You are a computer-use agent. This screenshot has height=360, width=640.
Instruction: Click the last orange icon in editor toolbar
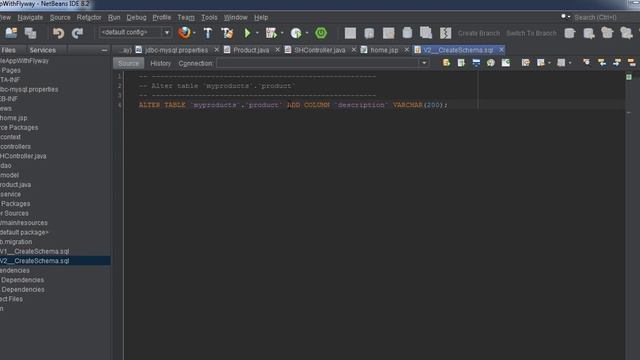point(631,63)
